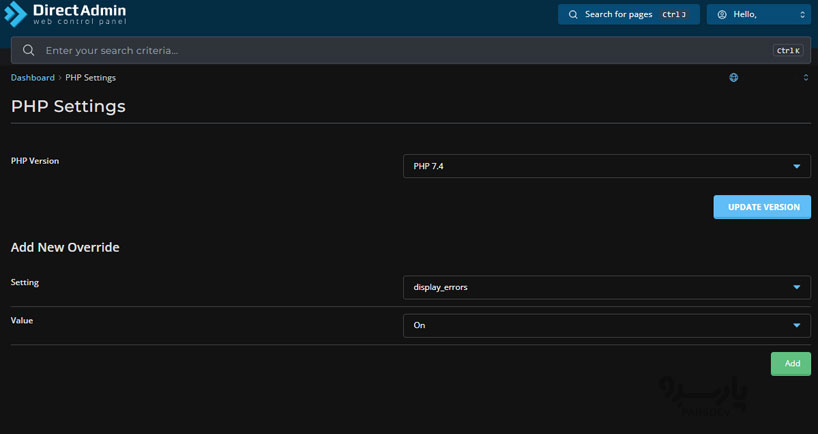Click the arrow in the display_errors dropdown
Screen dimensions: 818x434
coord(797,287)
